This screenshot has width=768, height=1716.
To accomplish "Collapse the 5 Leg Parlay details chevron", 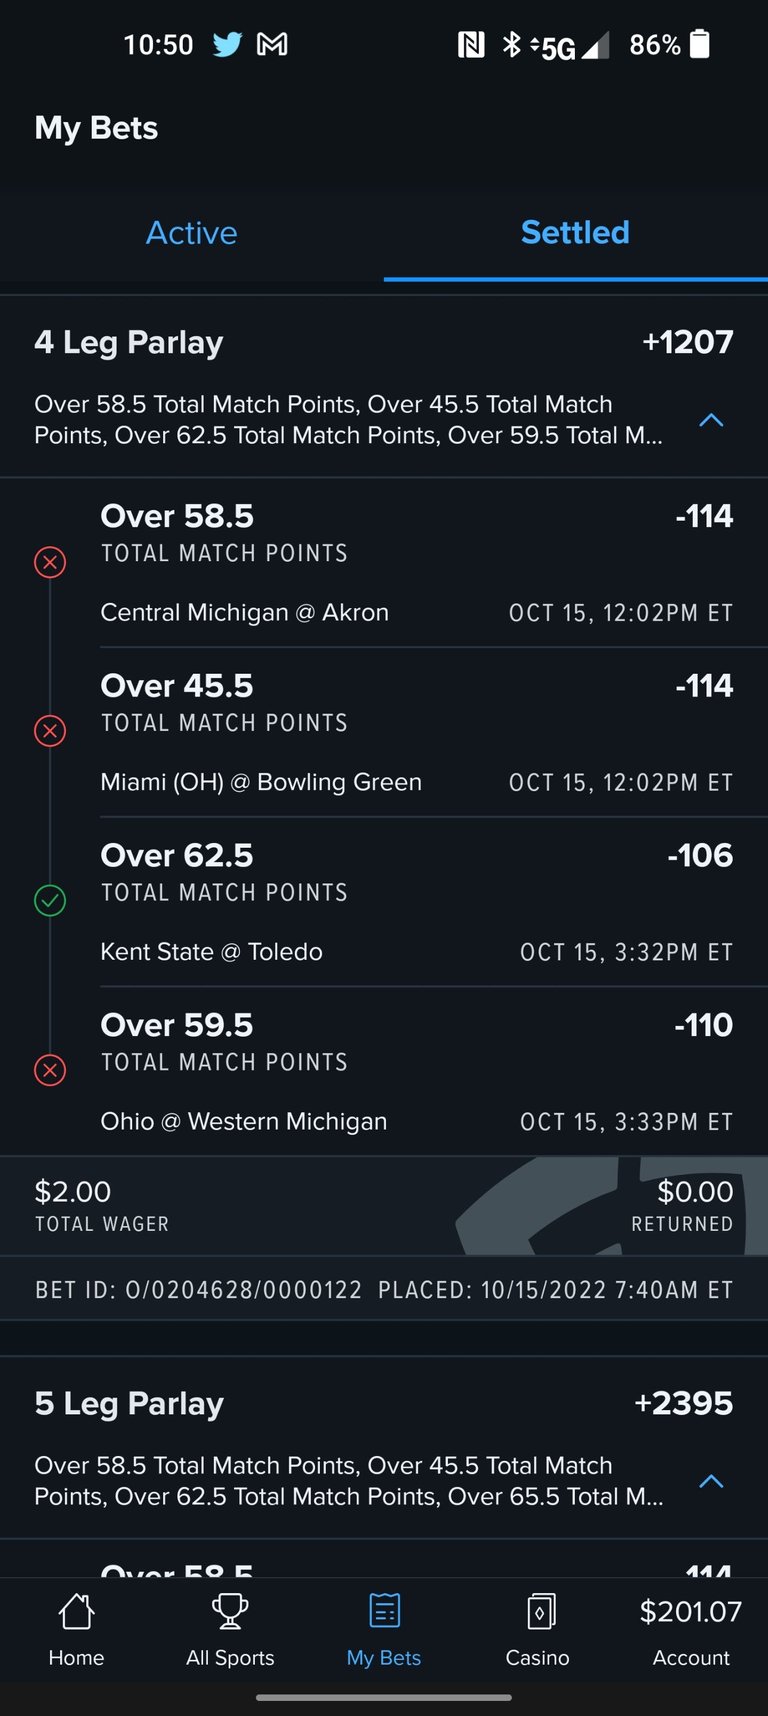I will pos(711,1481).
